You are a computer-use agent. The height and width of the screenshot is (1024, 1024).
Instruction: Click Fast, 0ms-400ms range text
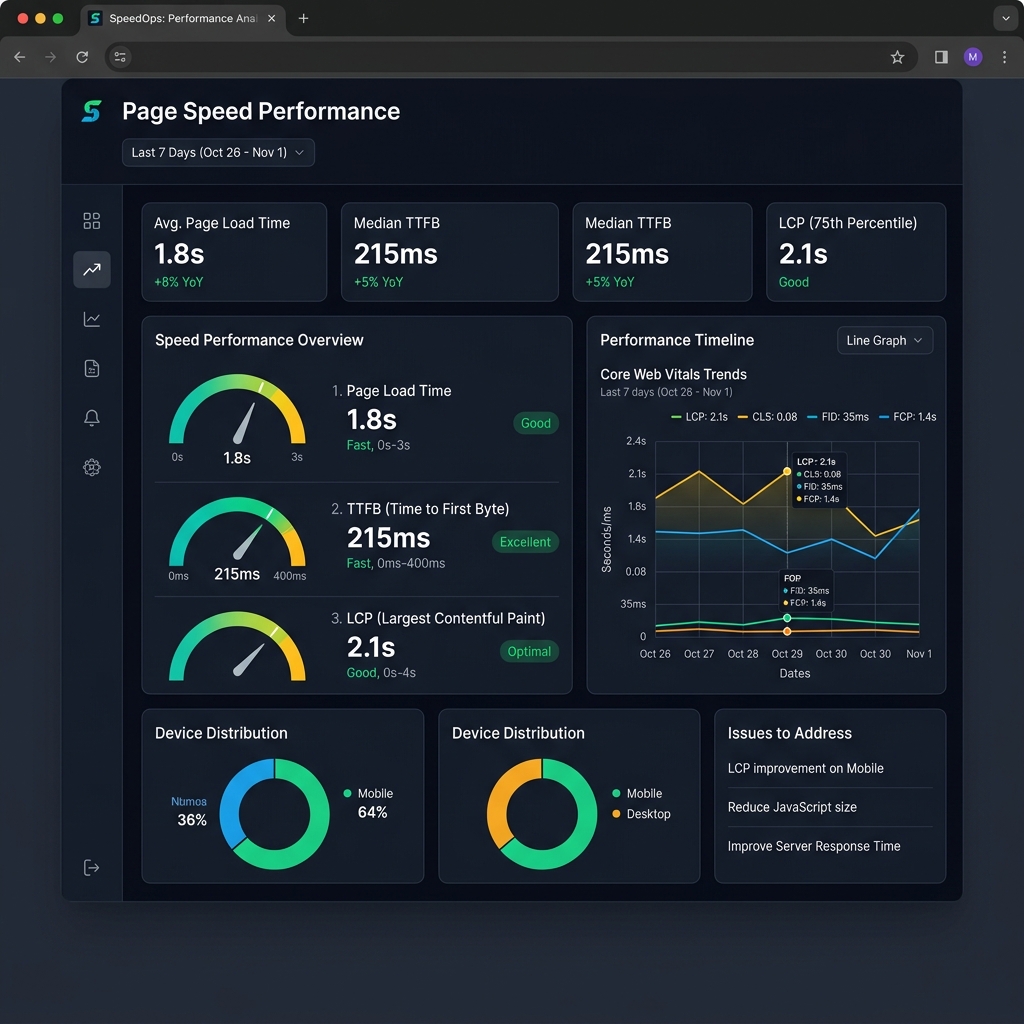396,563
